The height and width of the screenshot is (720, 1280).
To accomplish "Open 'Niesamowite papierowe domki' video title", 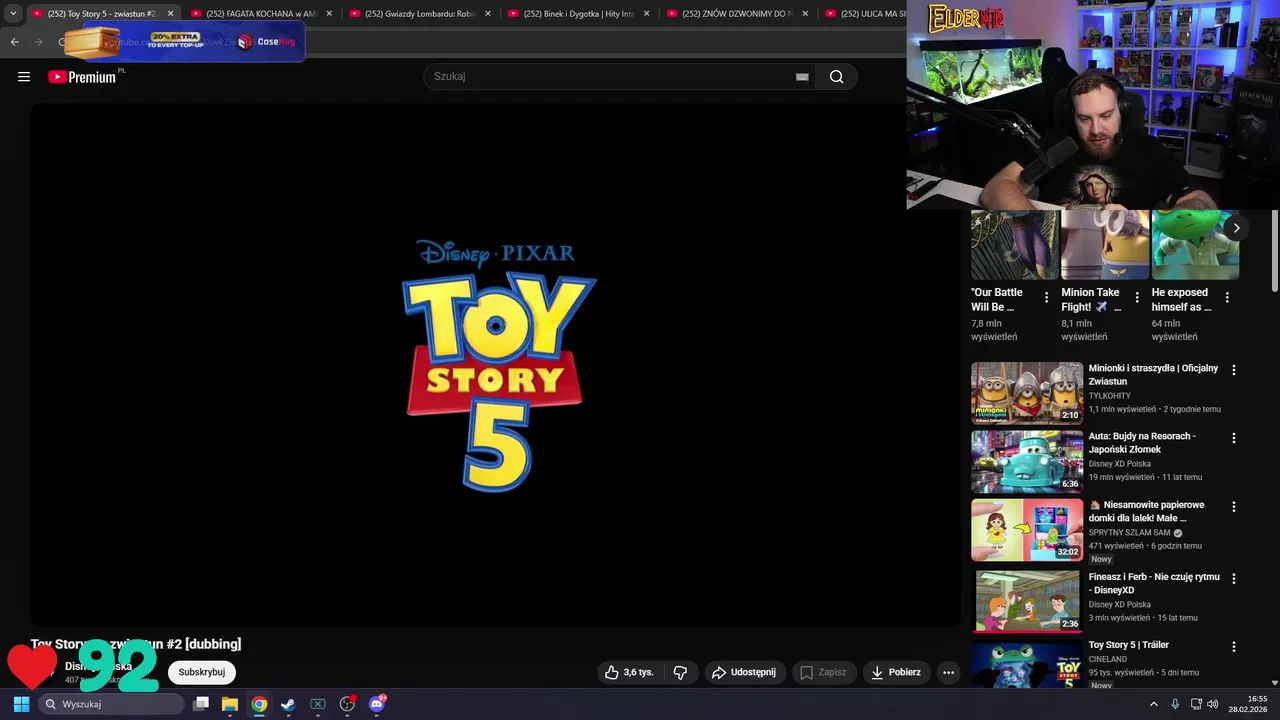I will click(x=1146, y=512).
